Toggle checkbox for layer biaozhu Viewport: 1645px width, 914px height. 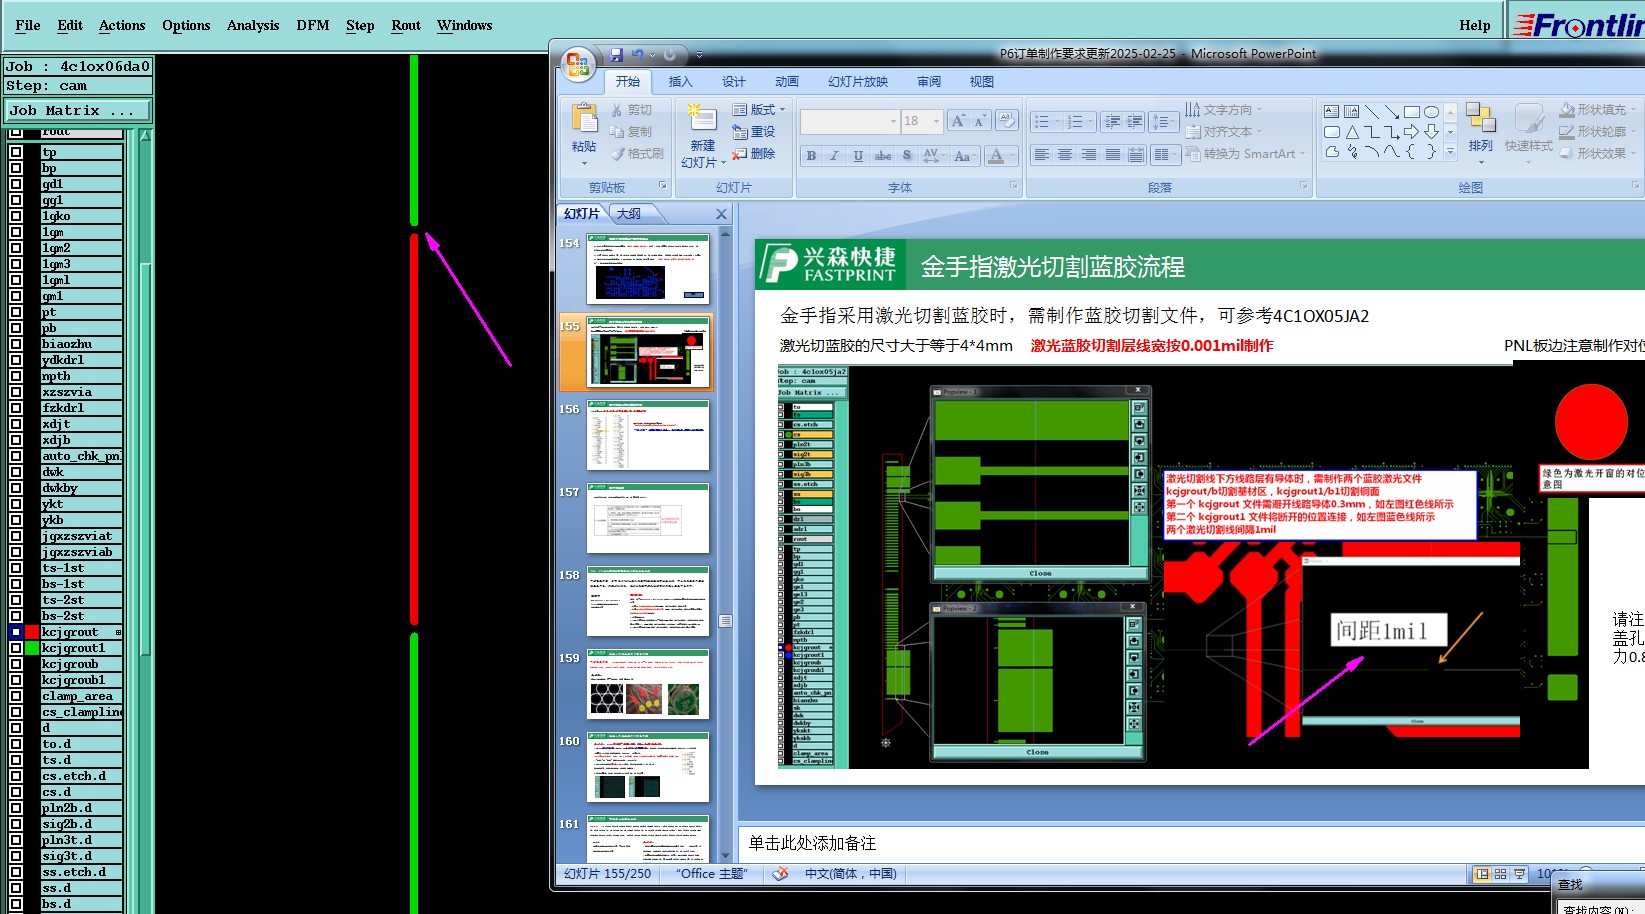tap(16, 344)
